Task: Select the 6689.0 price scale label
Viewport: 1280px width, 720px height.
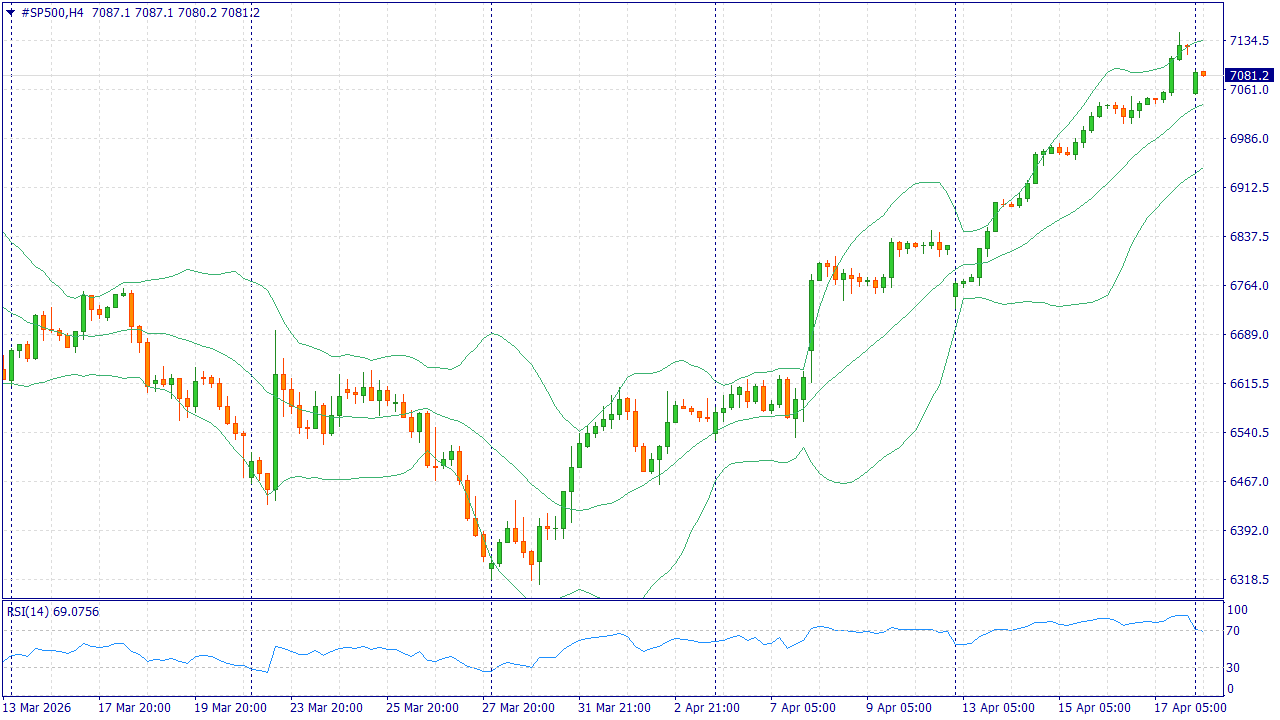Action: [x=1249, y=335]
